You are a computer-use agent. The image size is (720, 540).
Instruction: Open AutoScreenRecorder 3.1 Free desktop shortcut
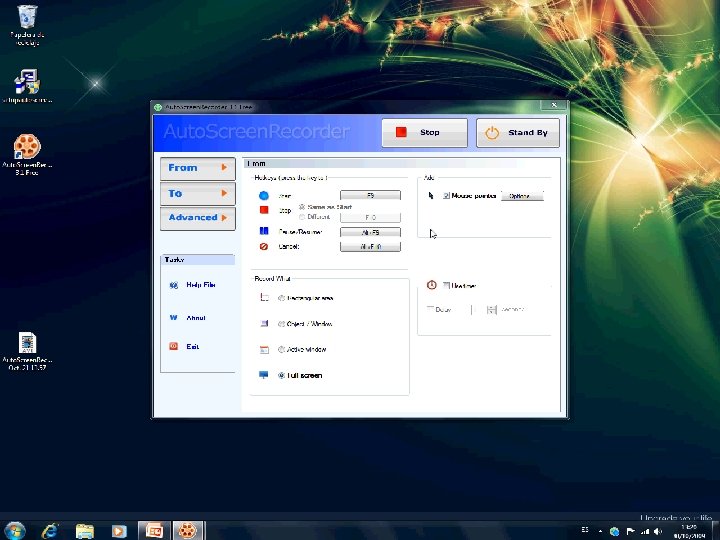[27, 155]
